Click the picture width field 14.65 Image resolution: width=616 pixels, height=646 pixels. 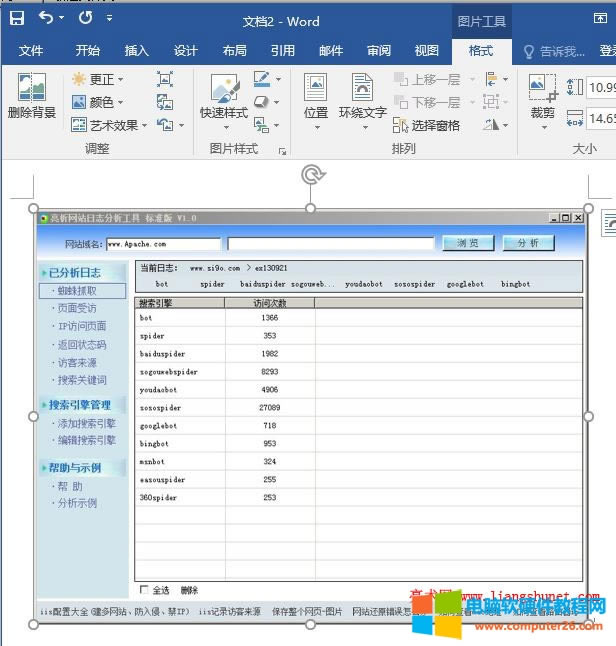point(601,119)
